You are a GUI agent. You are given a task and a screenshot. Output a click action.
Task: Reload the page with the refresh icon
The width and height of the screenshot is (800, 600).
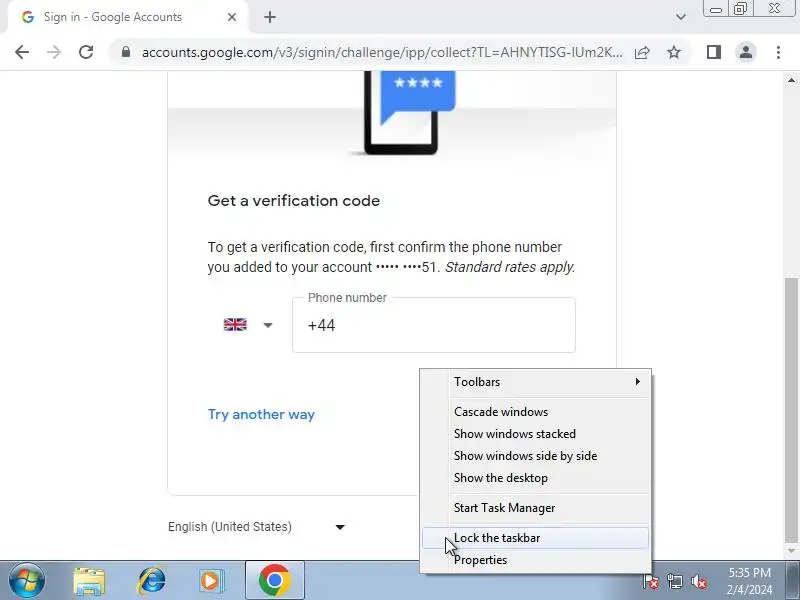tap(86, 52)
